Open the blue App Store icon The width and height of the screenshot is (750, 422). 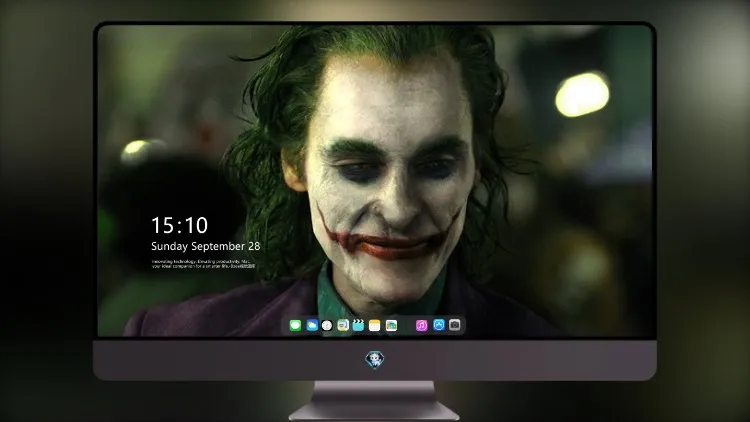click(x=439, y=325)
